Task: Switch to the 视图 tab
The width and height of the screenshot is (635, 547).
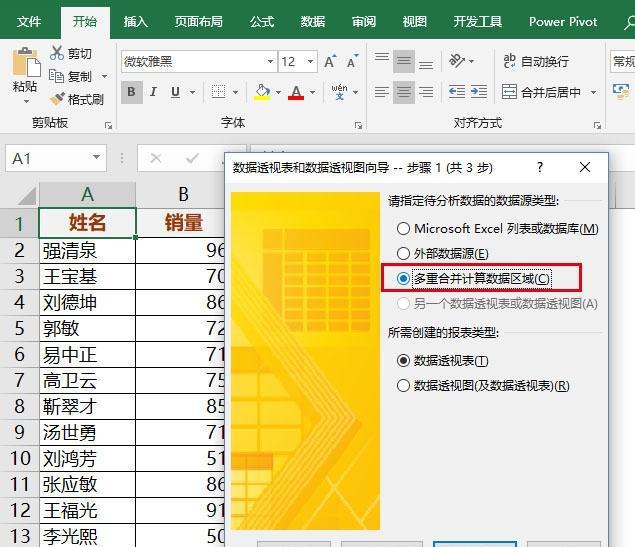Action: 415,21
